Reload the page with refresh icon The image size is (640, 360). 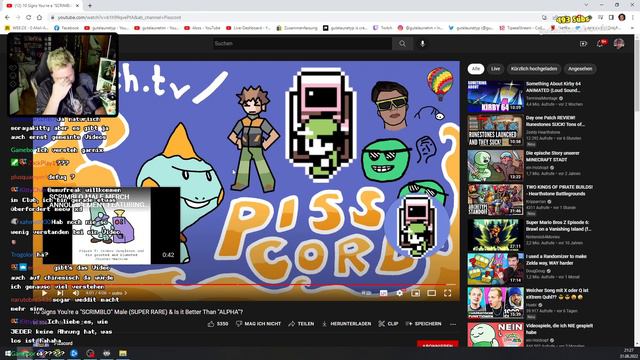(x=28, y=18)
